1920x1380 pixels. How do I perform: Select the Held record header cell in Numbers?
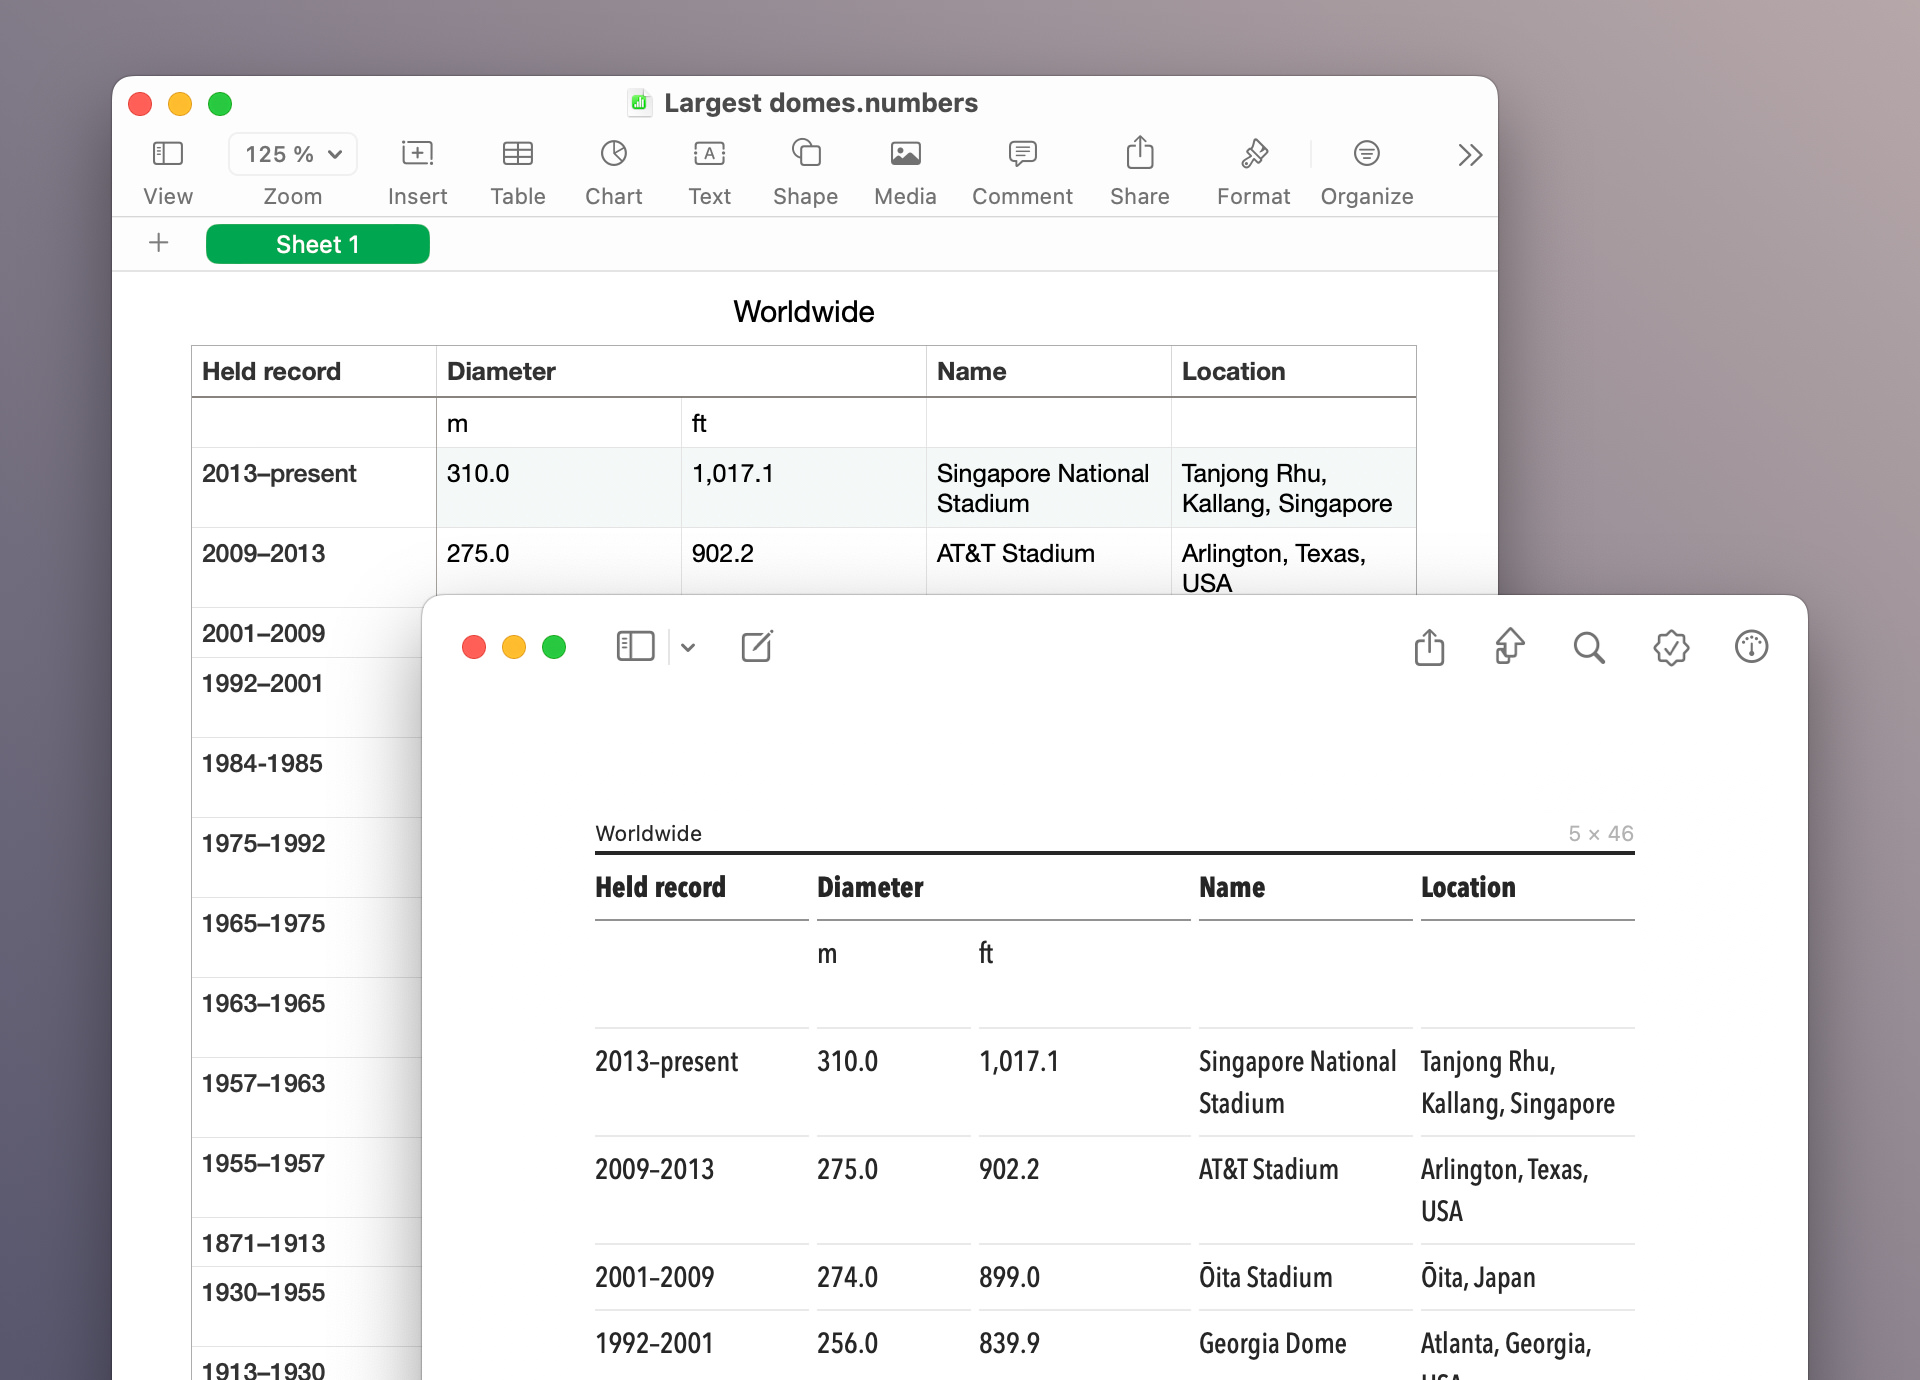pos(314,371)
